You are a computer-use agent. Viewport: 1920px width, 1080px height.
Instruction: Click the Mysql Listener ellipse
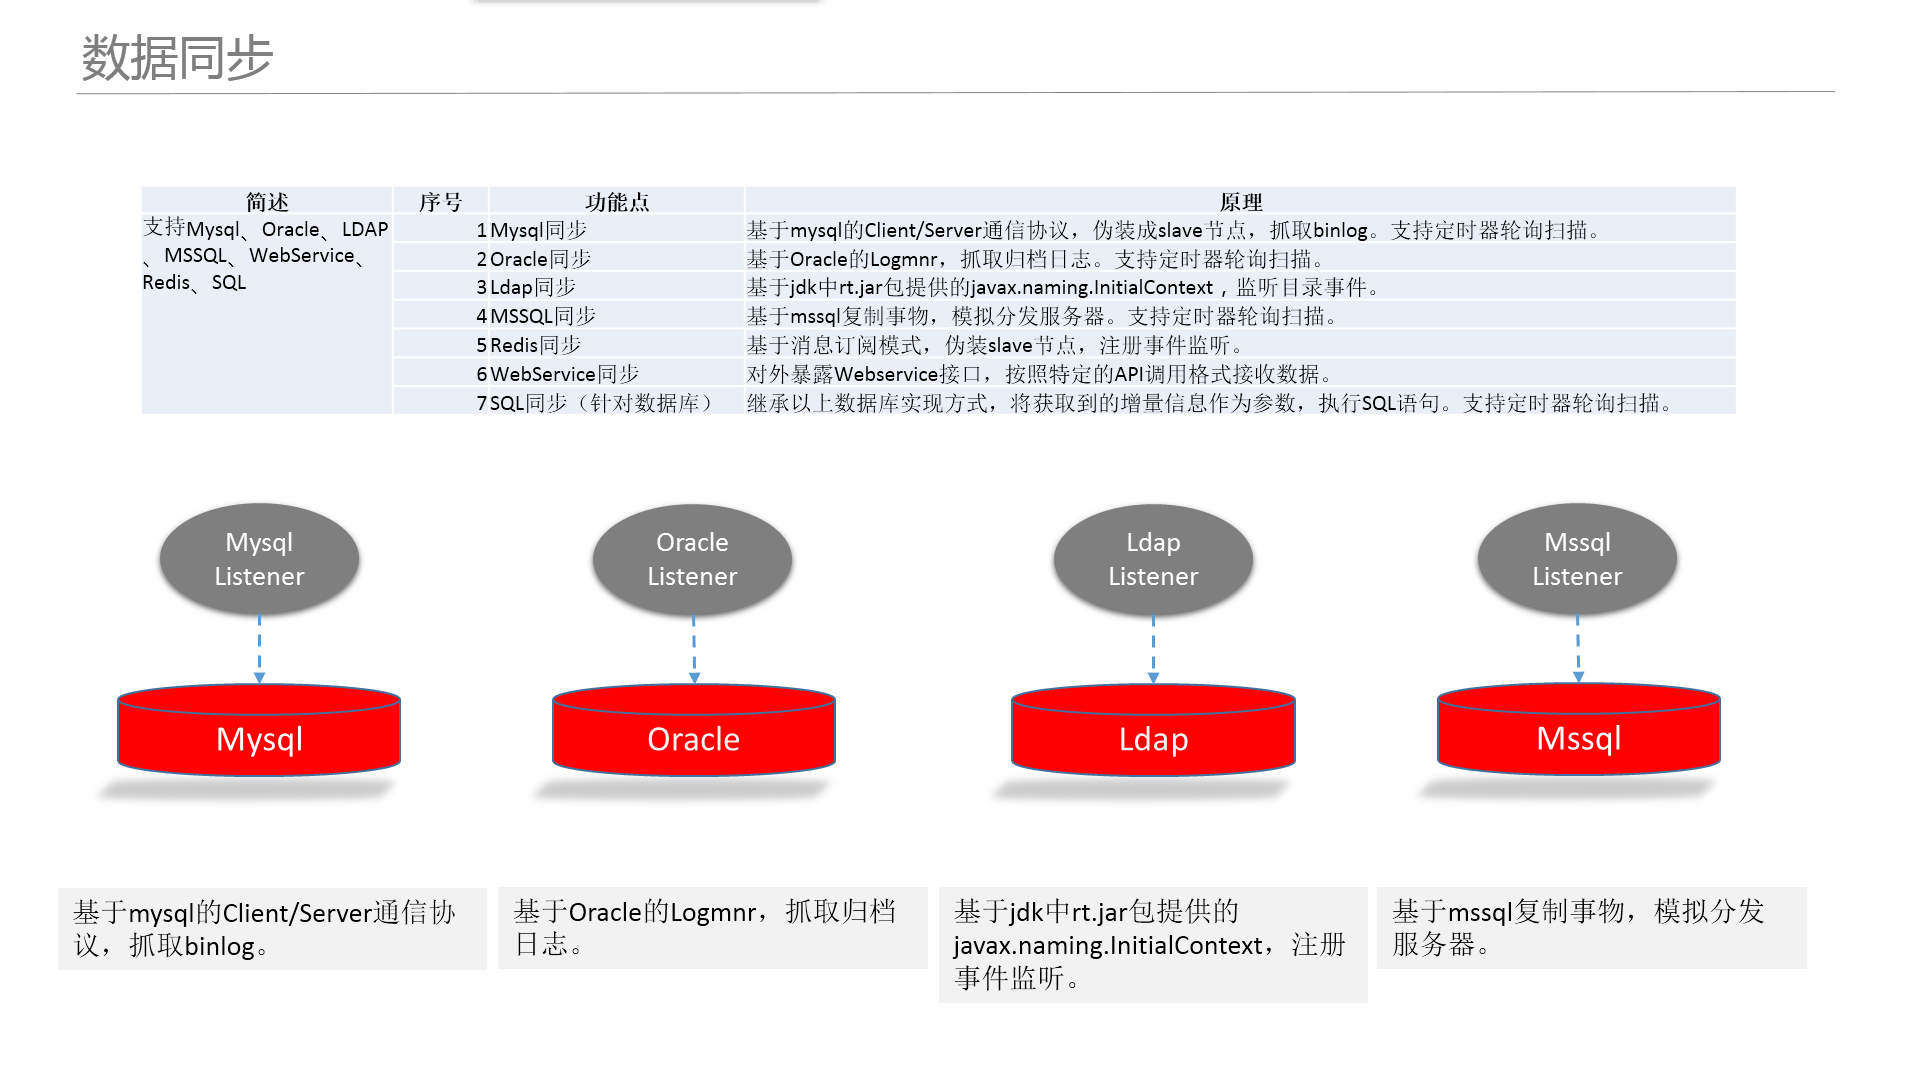tap(259, 559)
